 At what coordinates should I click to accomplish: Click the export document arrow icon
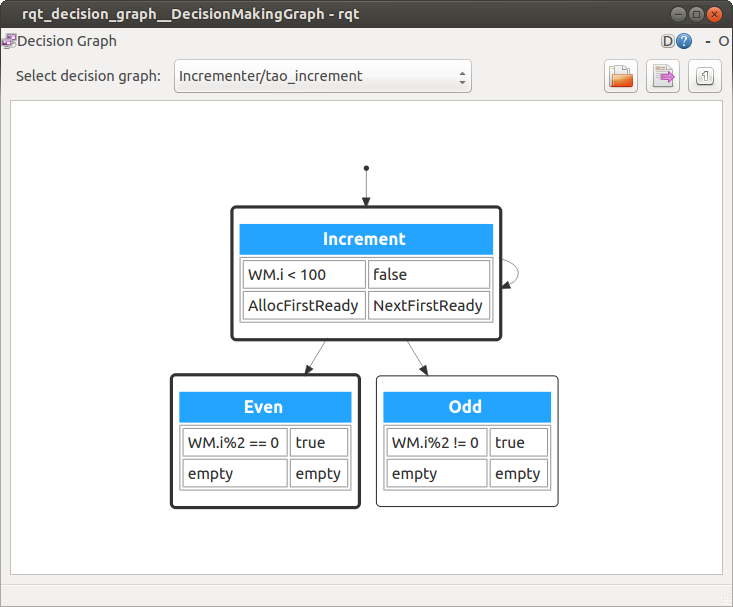coord(663,77)
